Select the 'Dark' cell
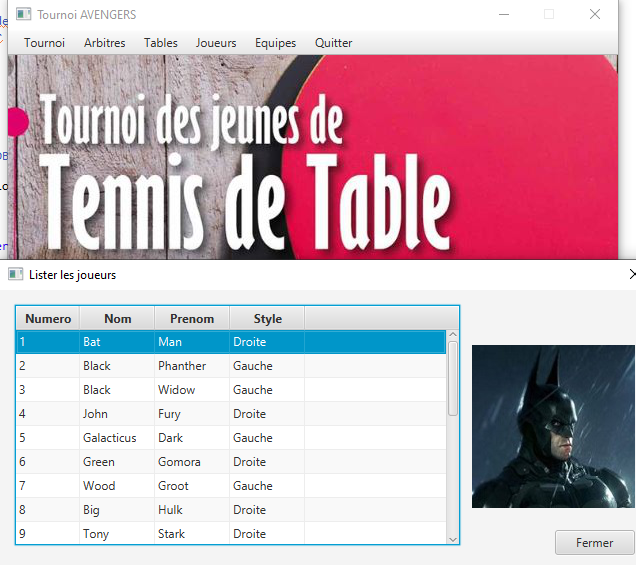This screenshot has width=636, height=565. click(x=192, y=438)
